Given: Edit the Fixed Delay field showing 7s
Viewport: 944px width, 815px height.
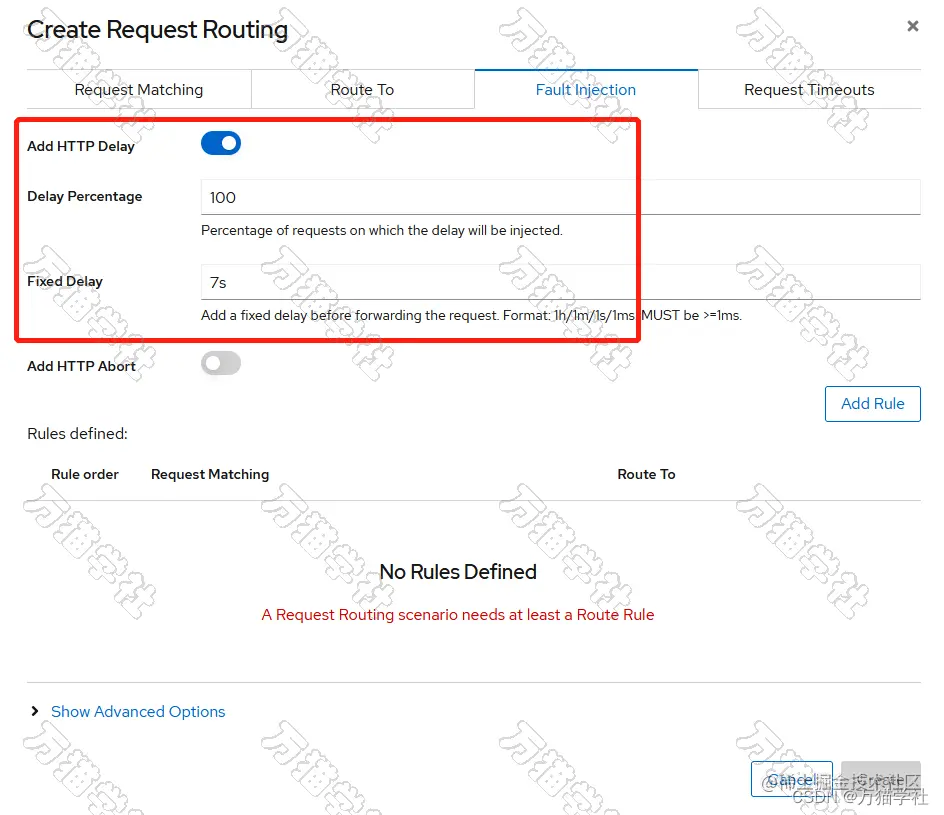Looking at the screenshot, I should [x=560, y=282].
